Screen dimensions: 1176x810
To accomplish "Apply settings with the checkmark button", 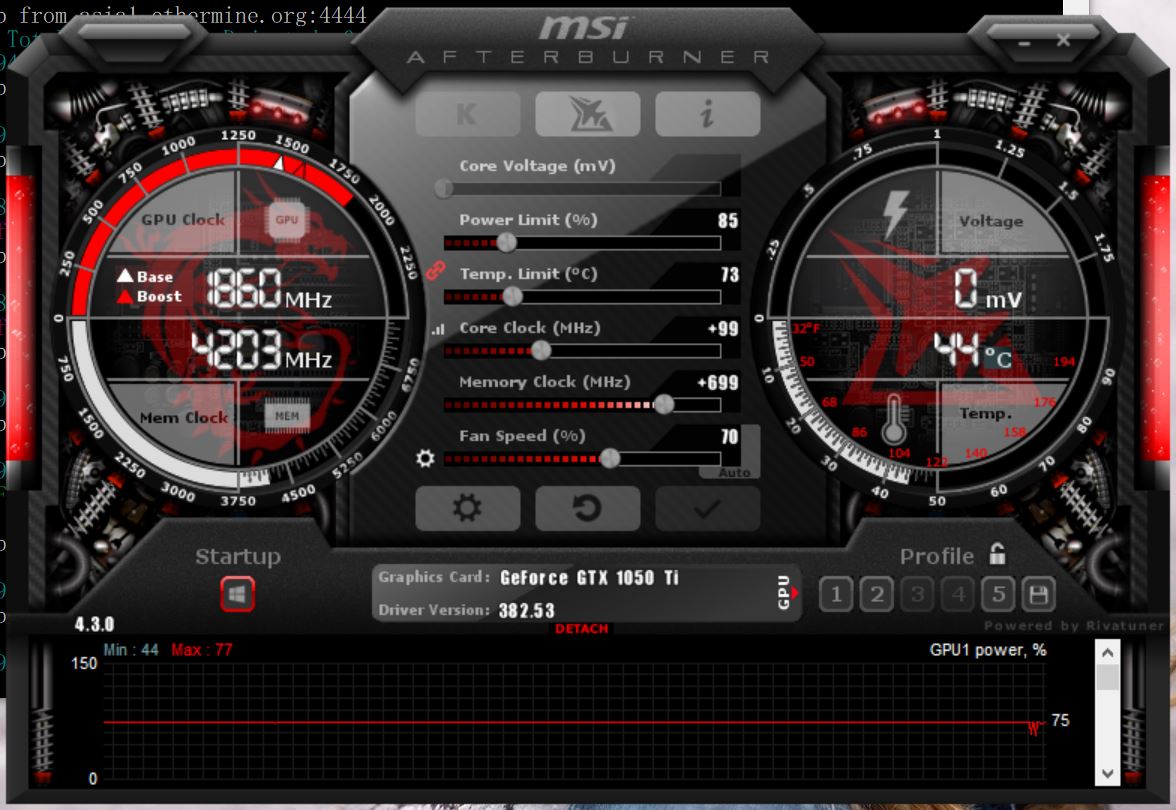I will (x=707, y=509).
